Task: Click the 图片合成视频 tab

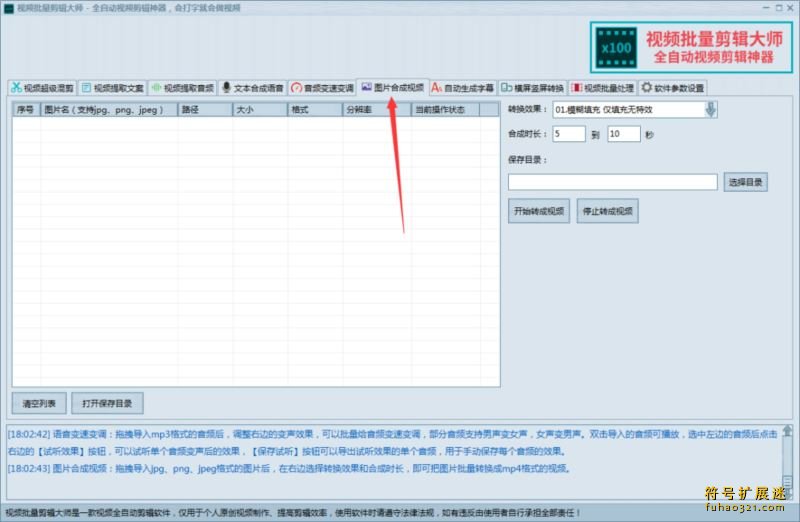Action: point(393,87)
